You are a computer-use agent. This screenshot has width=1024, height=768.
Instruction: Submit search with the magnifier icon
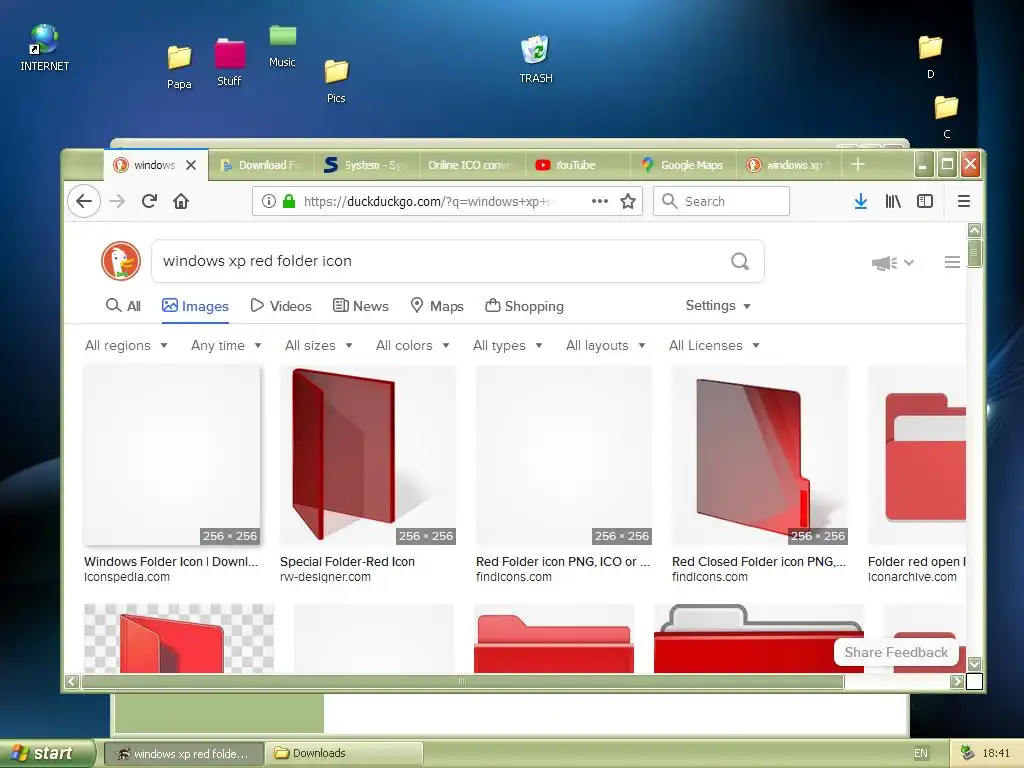740,261
